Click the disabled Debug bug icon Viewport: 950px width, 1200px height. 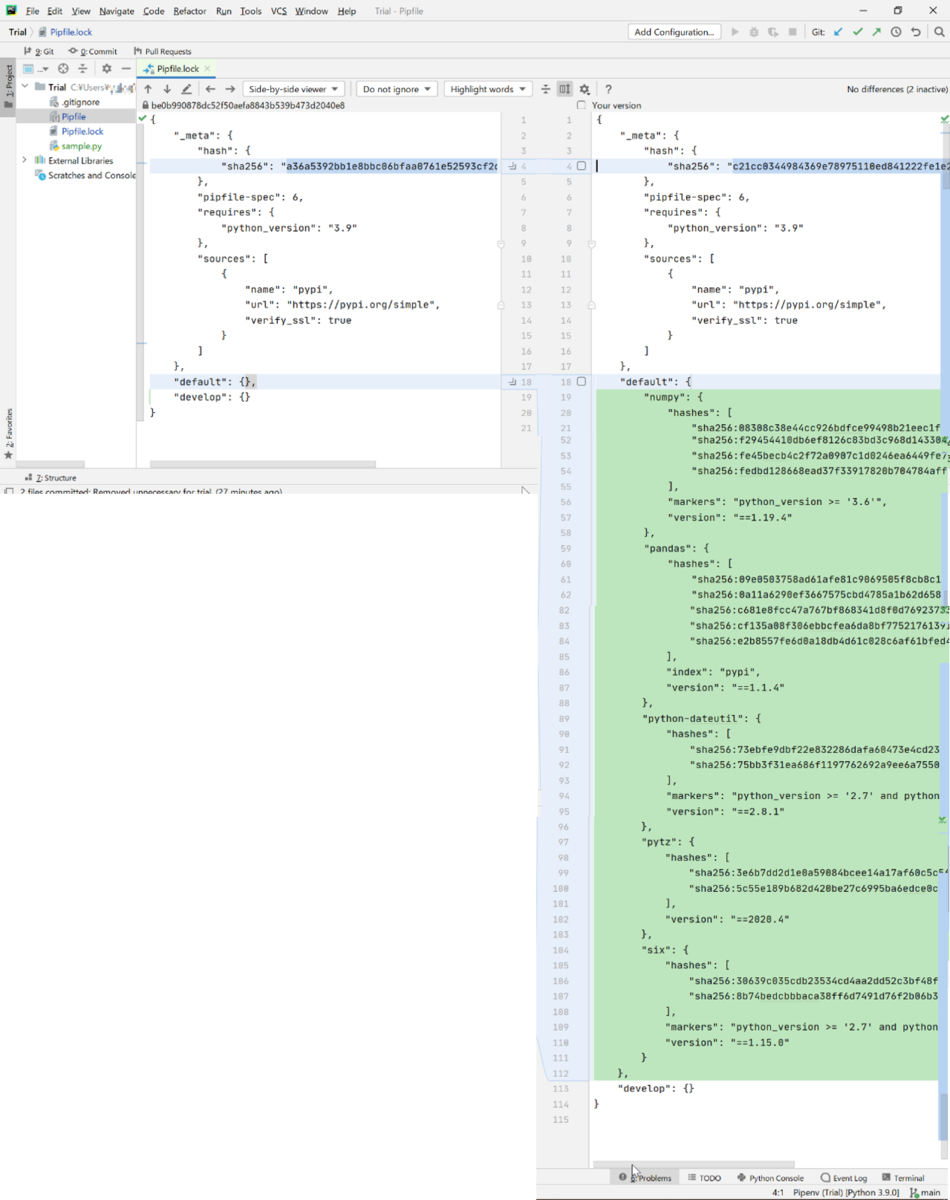tap(754, 32)
